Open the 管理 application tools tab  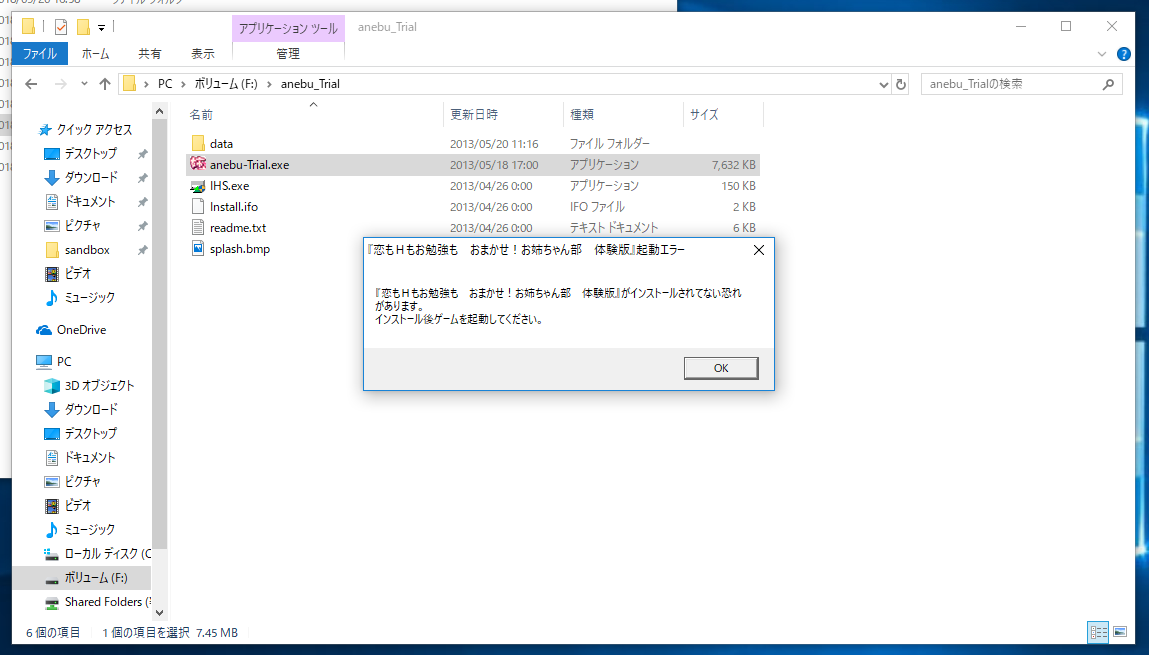click(x=288, y=54)
